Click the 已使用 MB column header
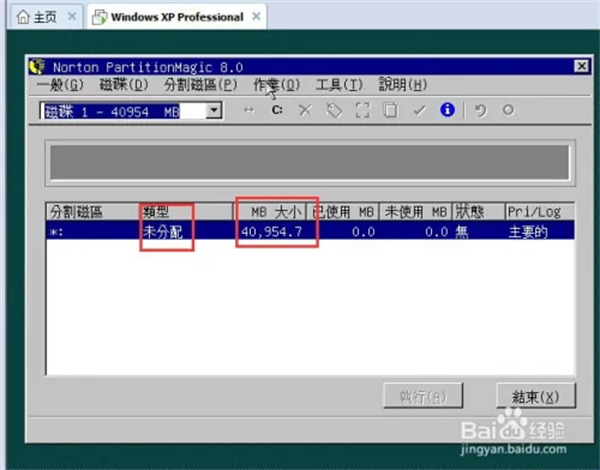Screen dimensions: 600x470 [x=343, y=211]
